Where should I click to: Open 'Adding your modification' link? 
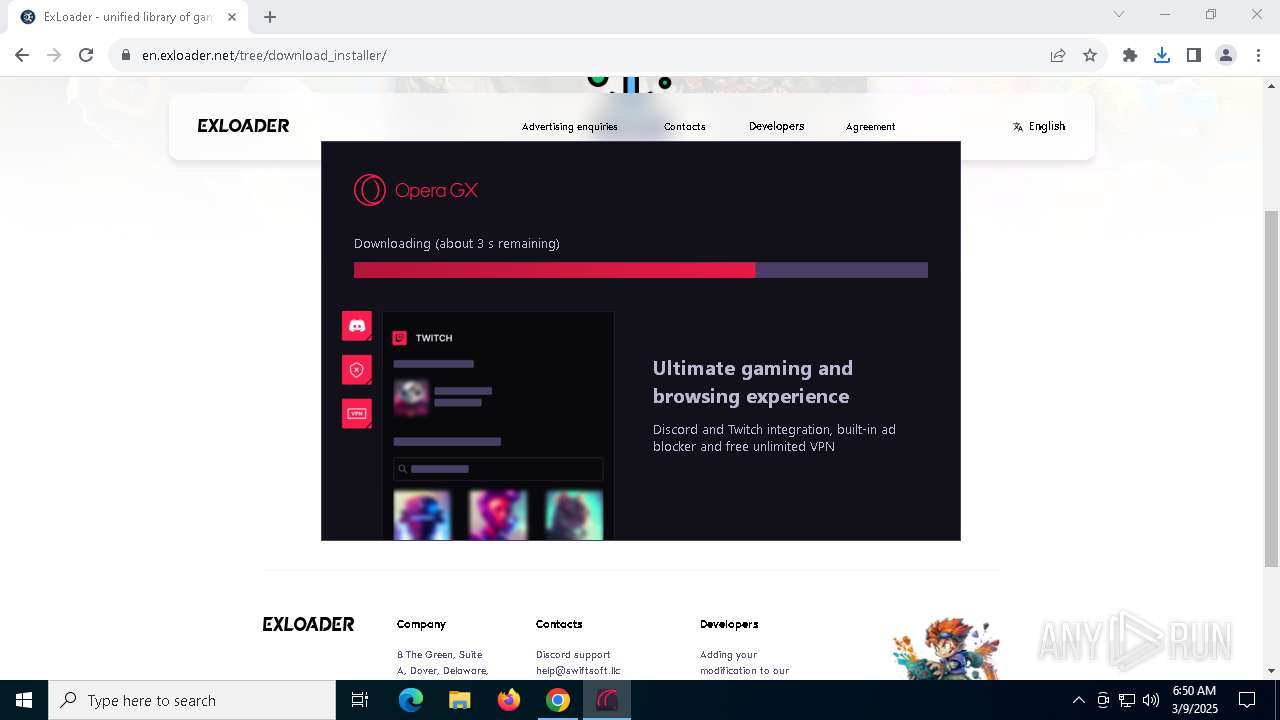coord(744,663)
